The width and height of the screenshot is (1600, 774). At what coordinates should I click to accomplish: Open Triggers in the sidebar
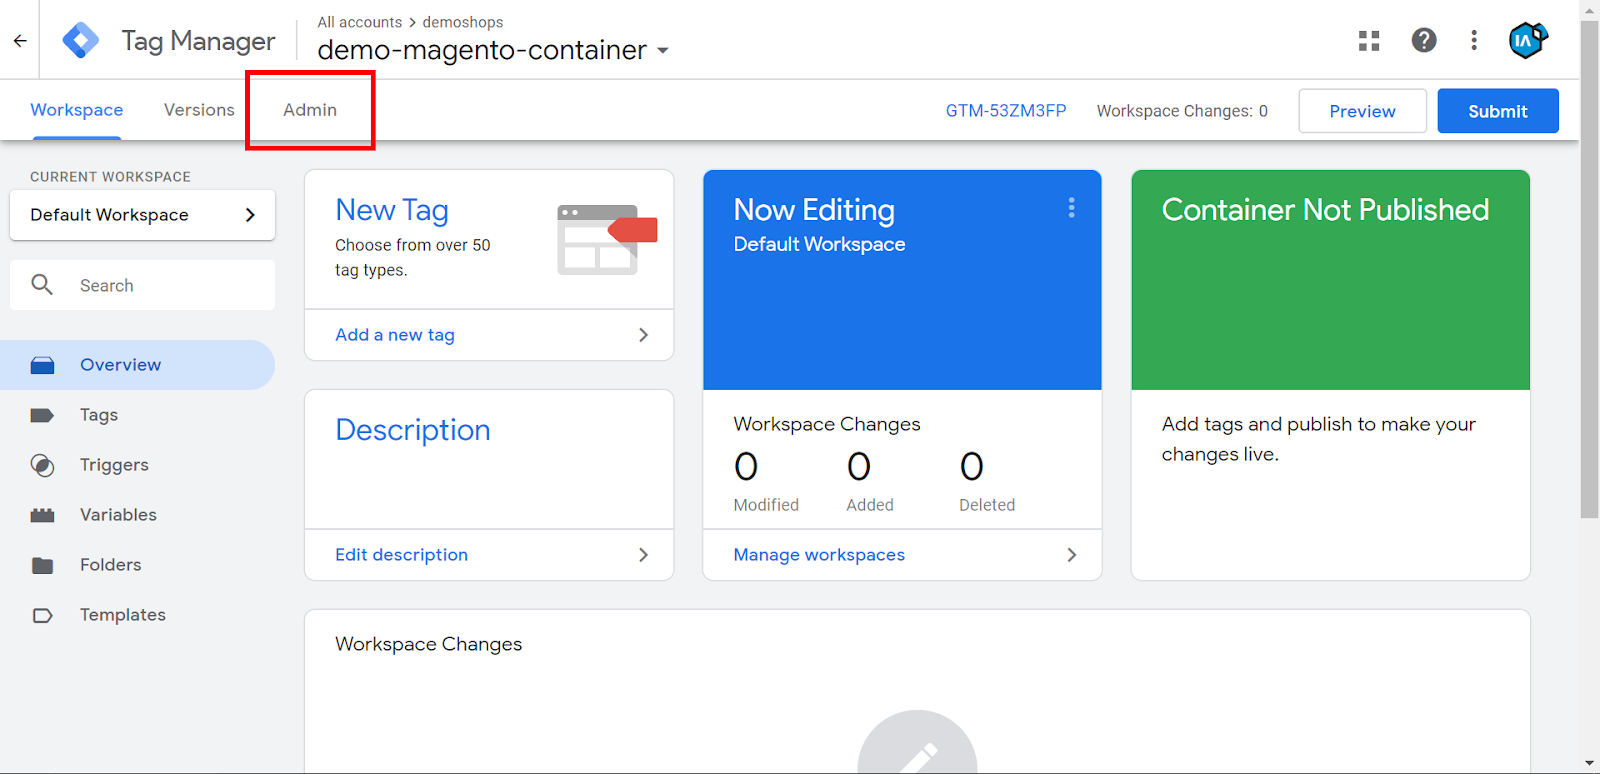(114, 465)
